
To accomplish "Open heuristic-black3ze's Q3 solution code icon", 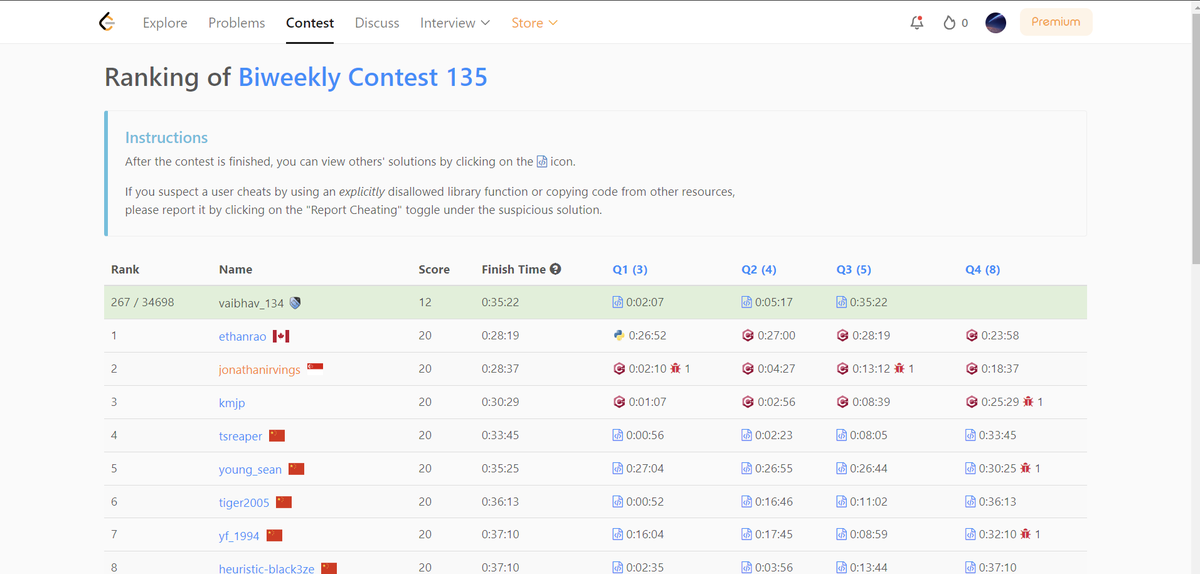I will 842,568.
